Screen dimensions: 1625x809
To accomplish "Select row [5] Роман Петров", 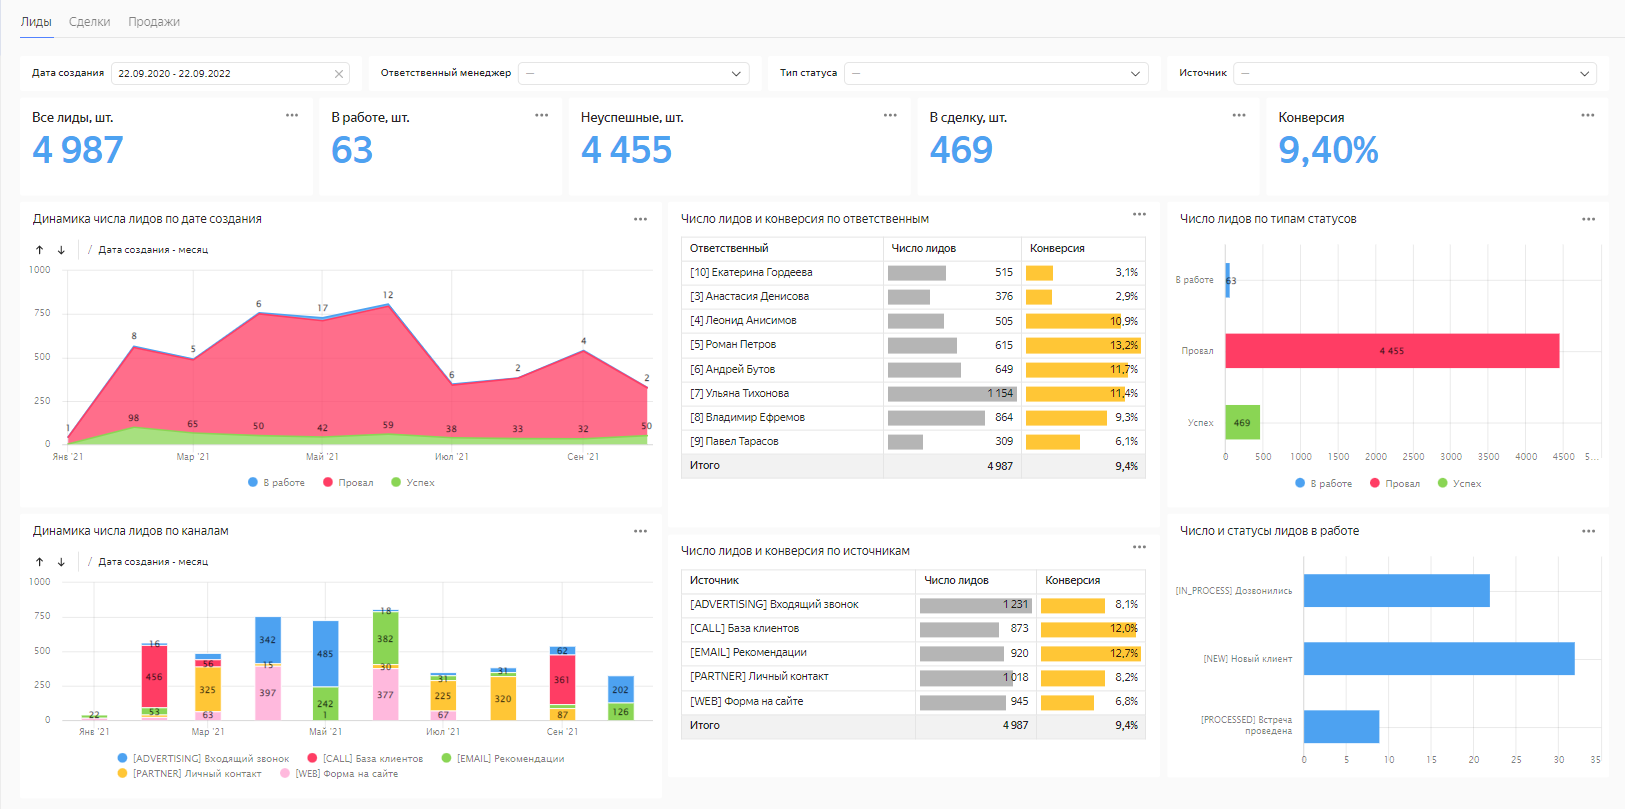I will coord(913,345).
